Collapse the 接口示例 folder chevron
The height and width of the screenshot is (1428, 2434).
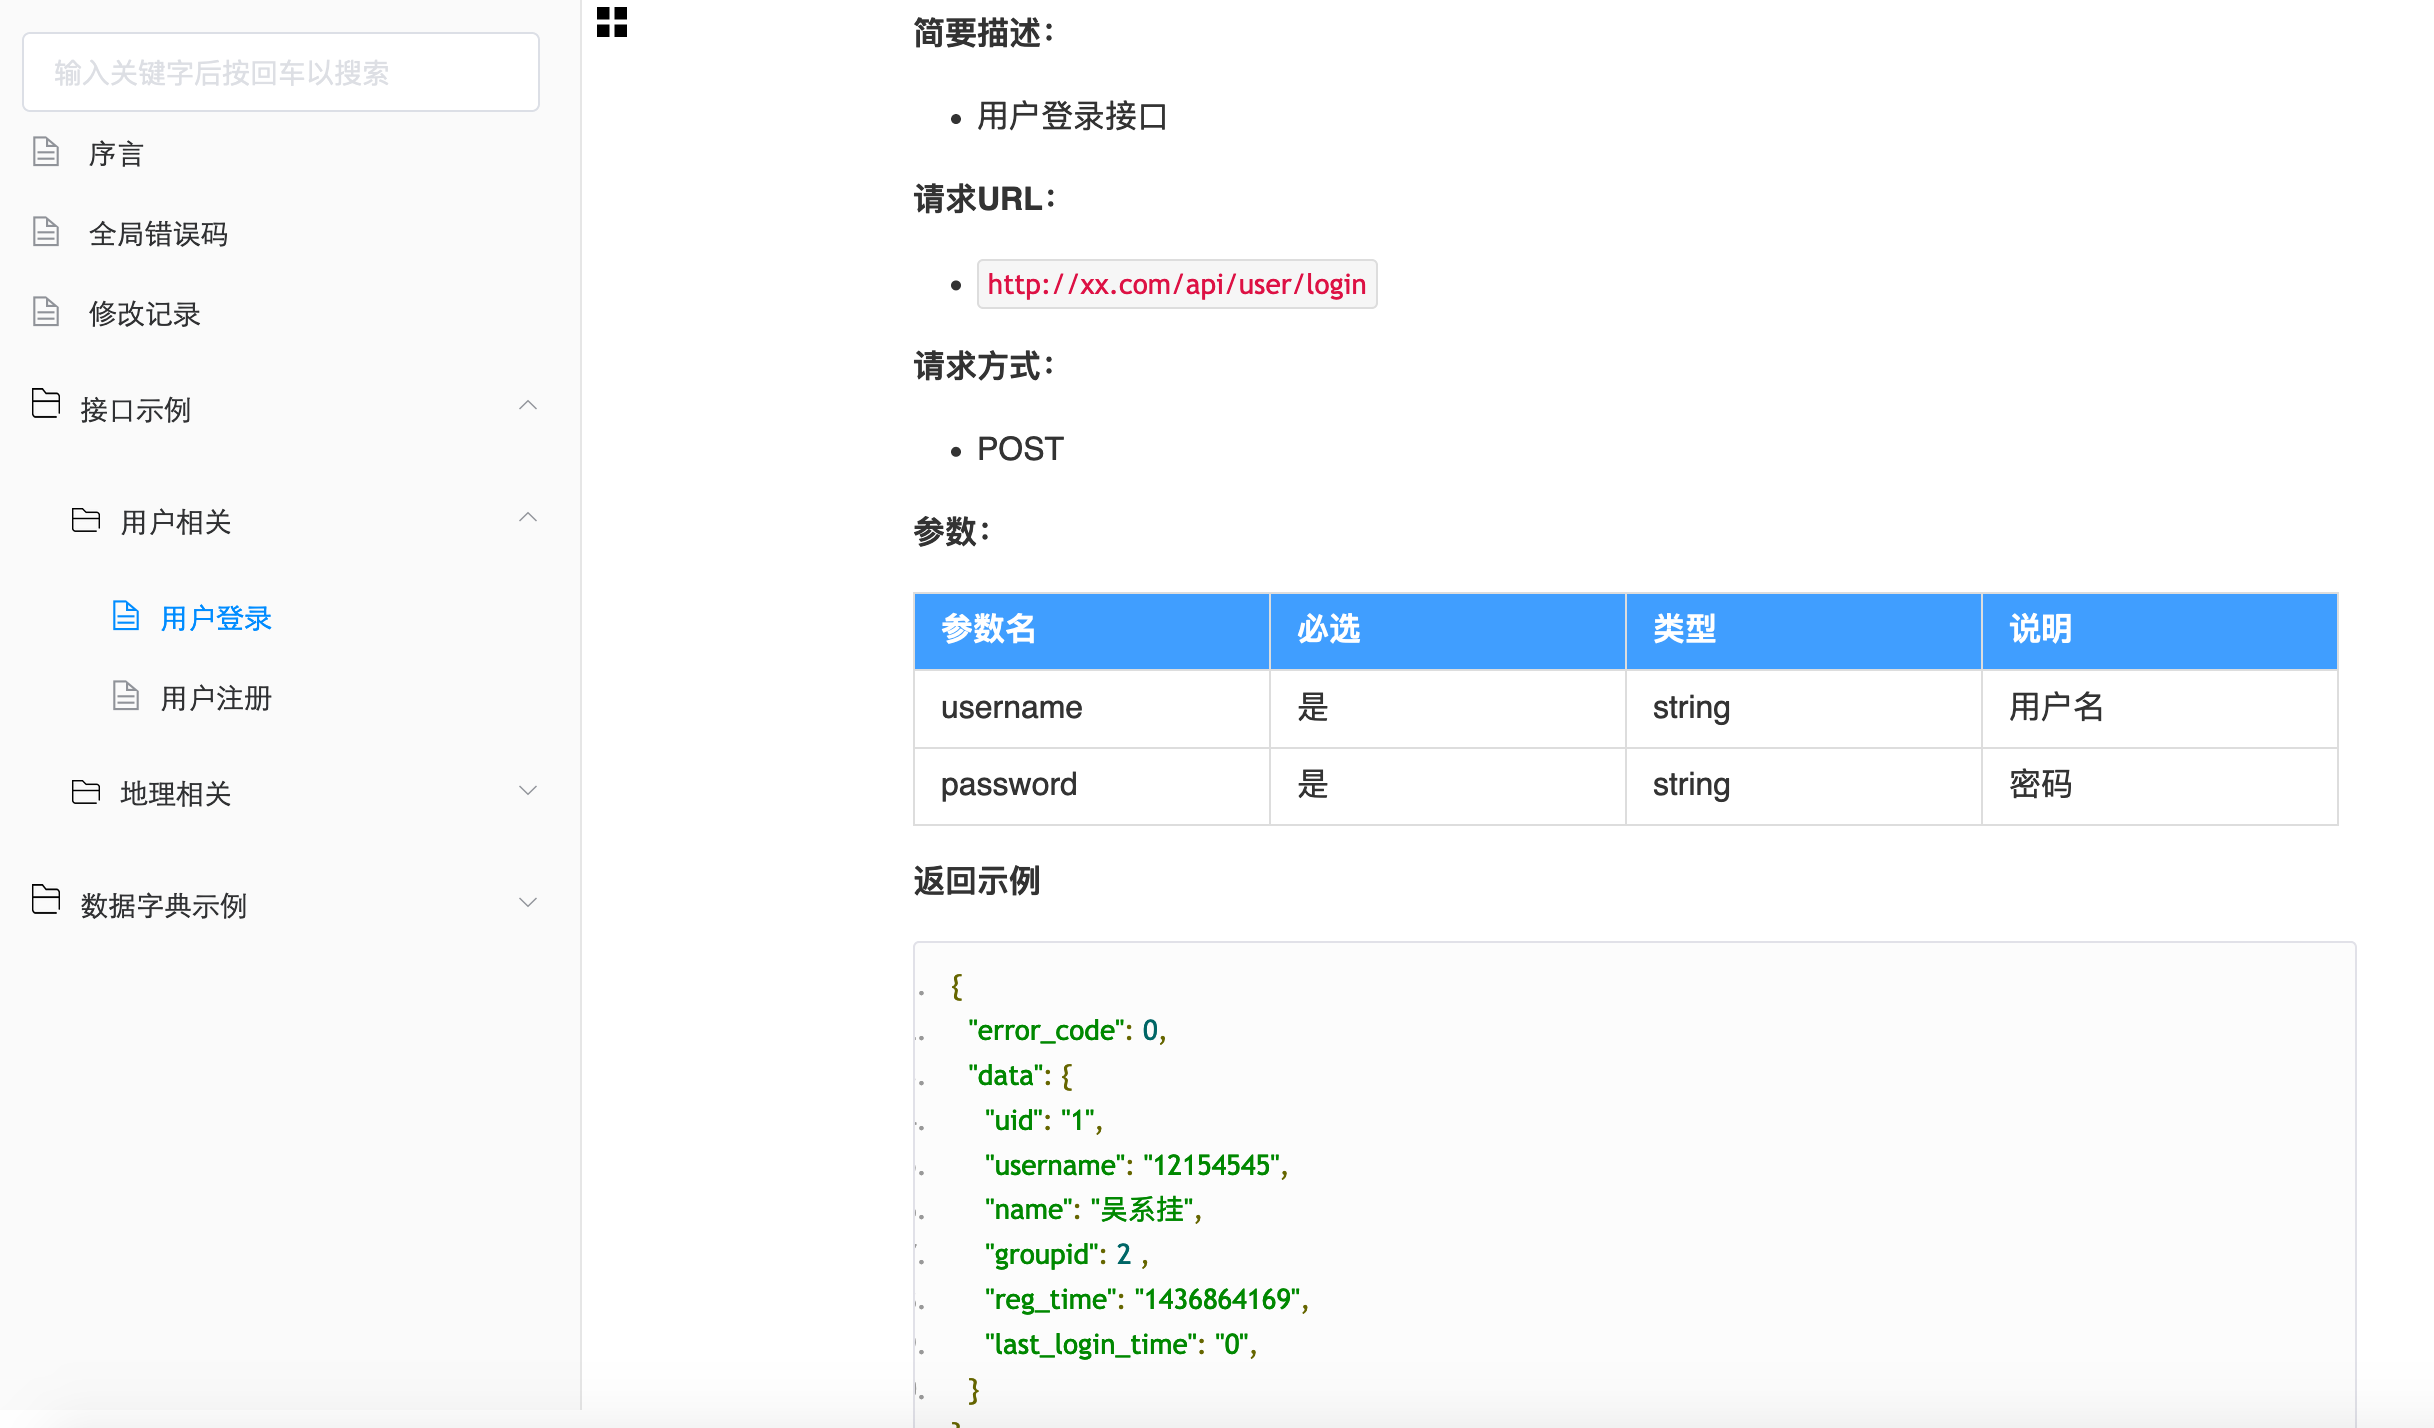528,405
